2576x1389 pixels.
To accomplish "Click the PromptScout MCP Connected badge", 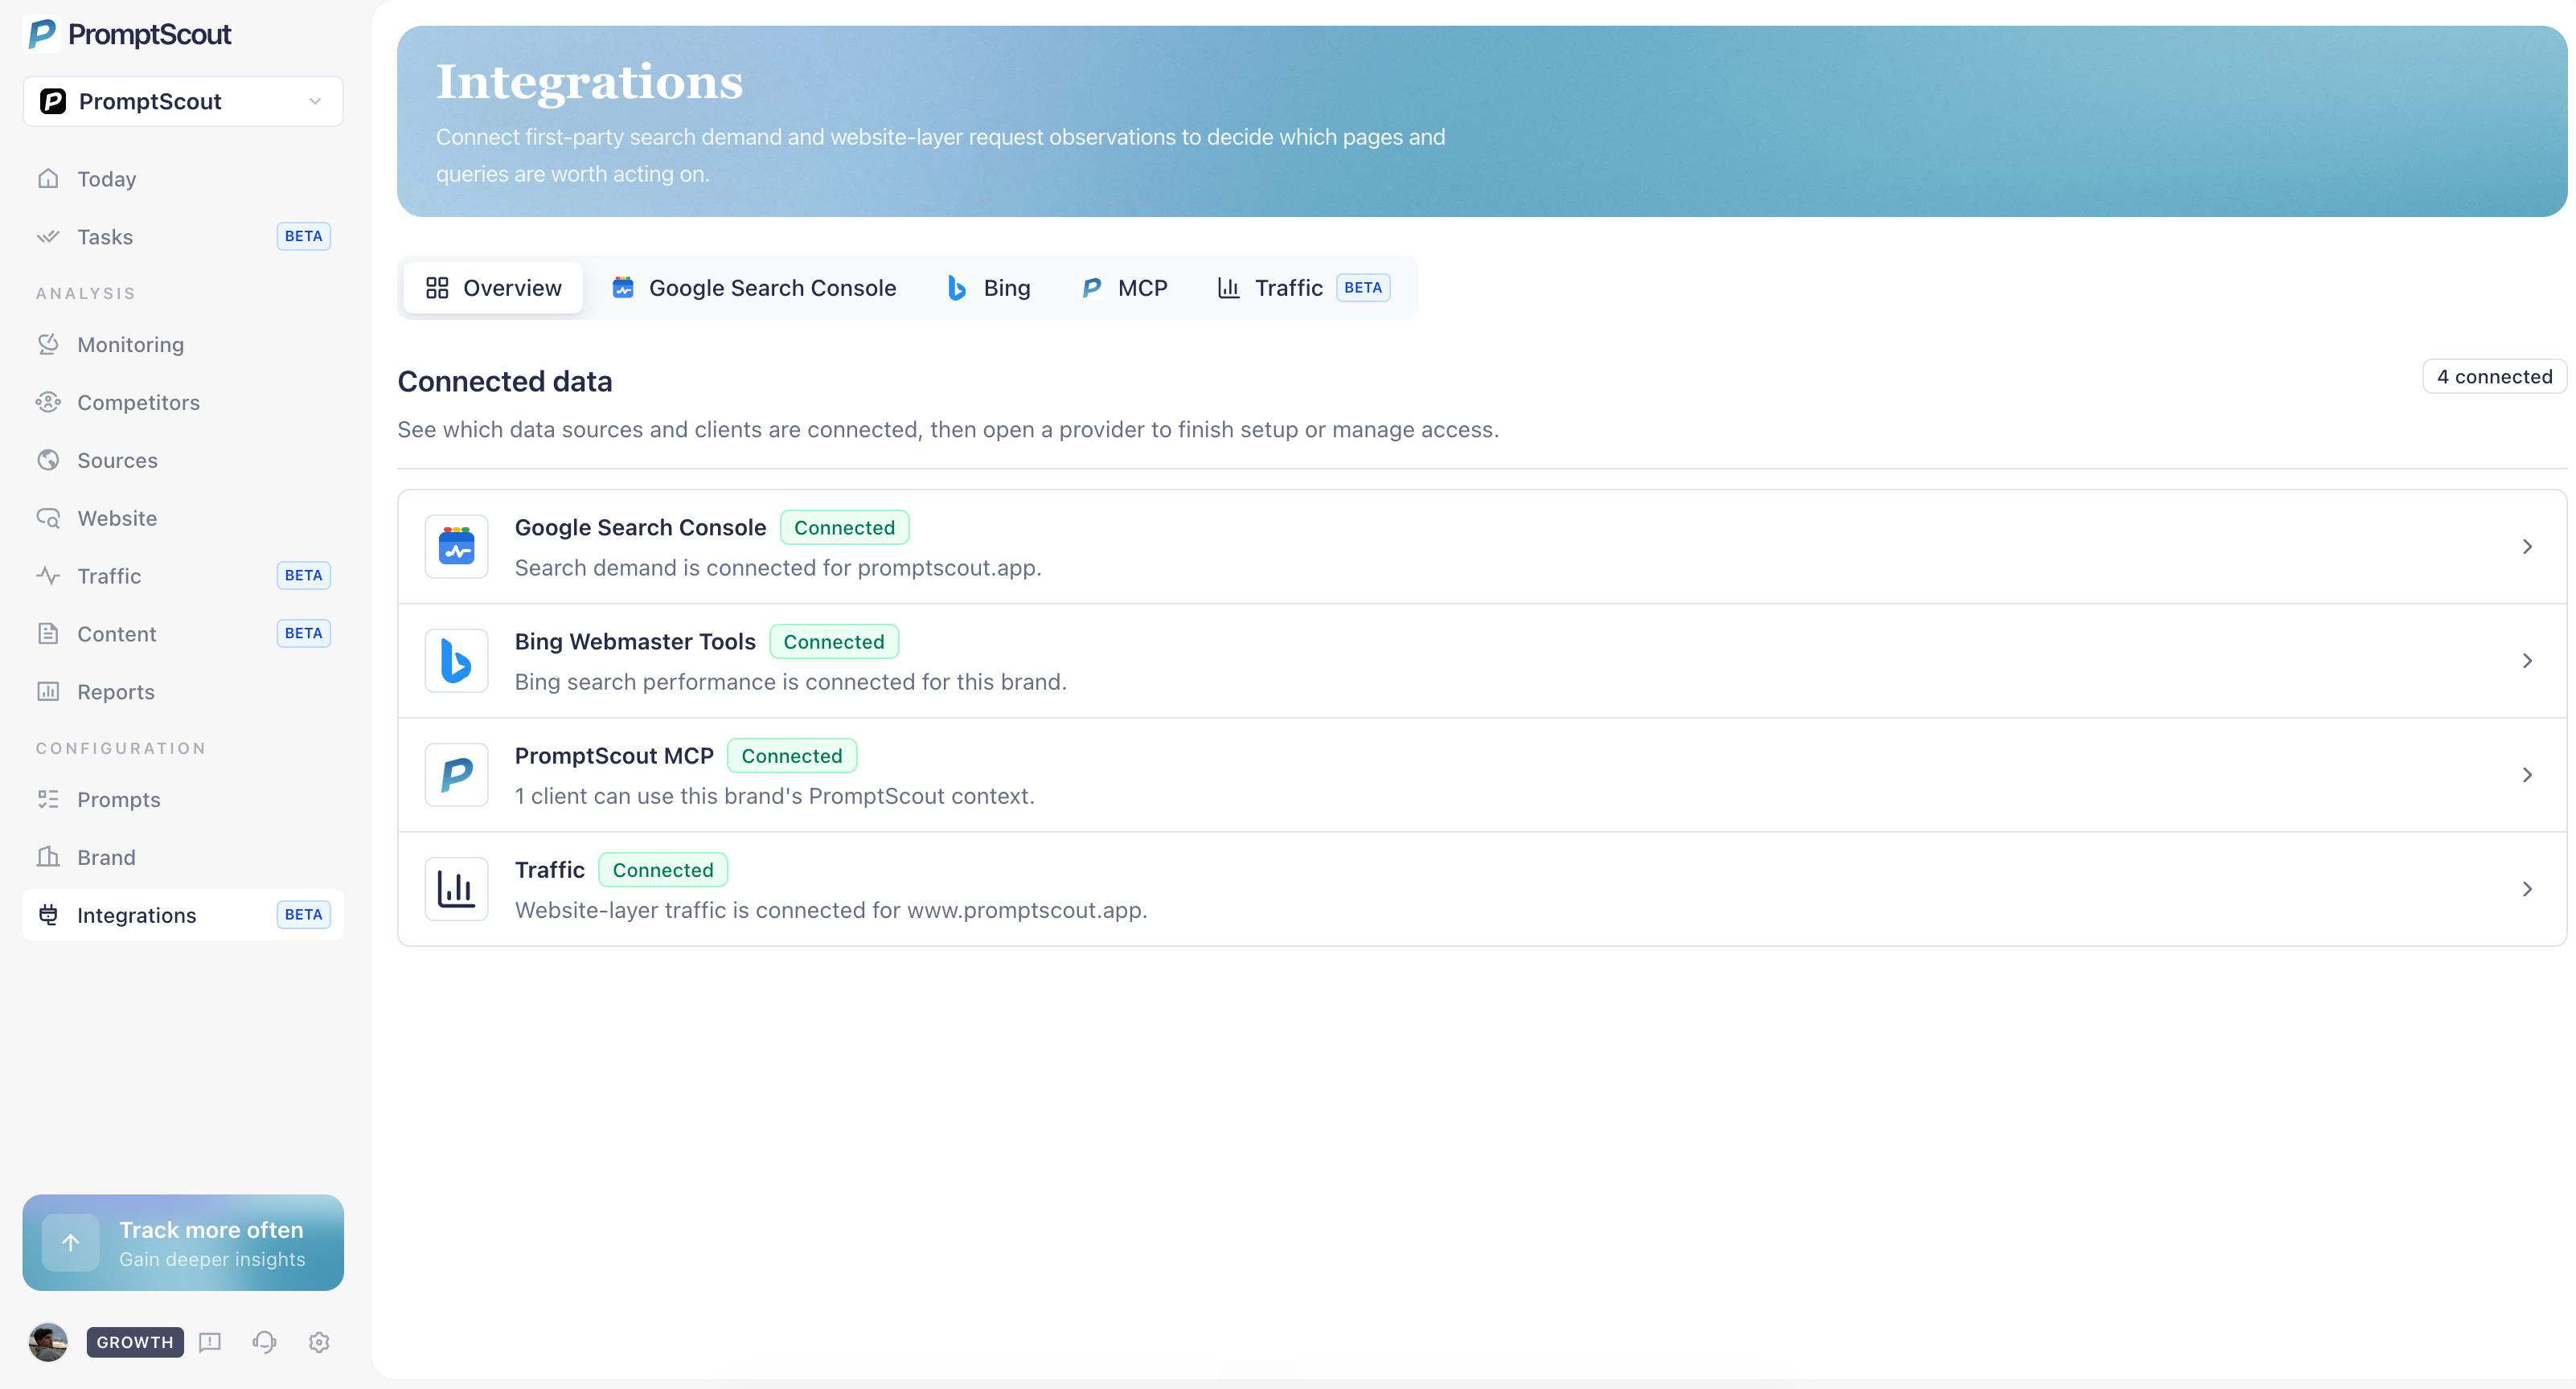I will pyautogui.click(x=792, y=756).
